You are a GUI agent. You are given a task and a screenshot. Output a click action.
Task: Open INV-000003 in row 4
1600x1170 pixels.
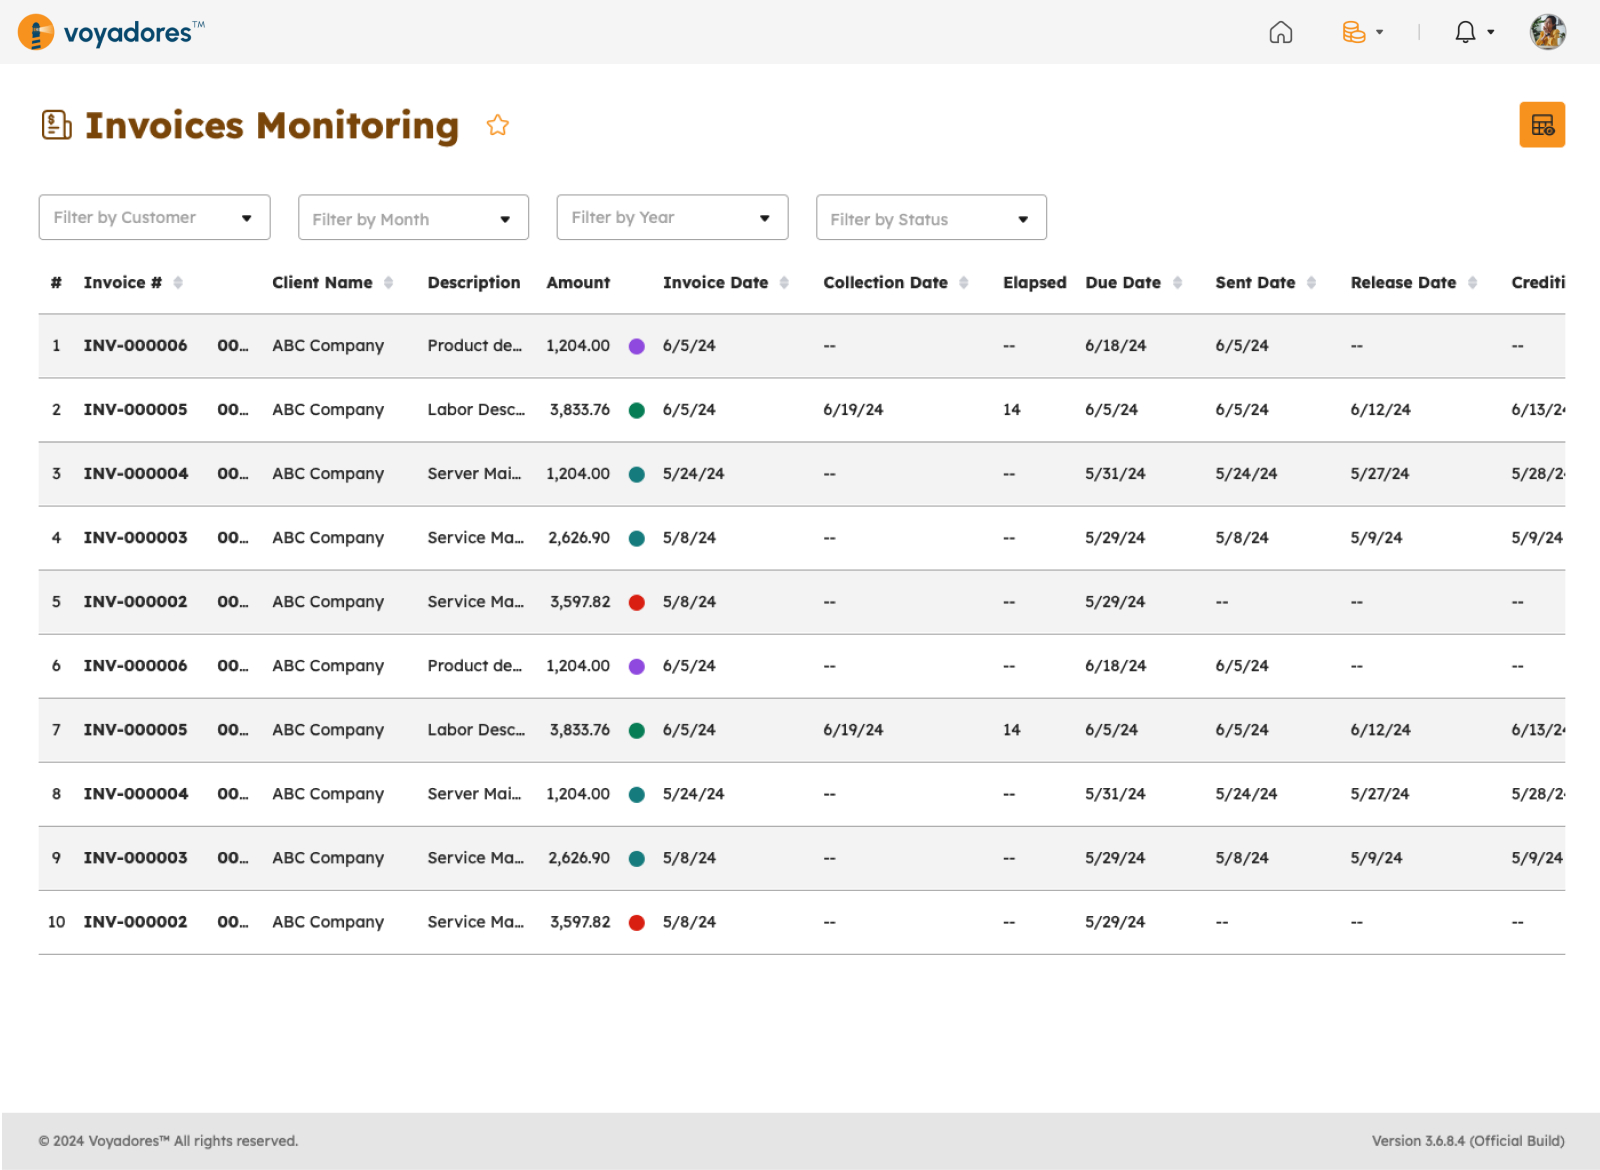tap(135, 537)
